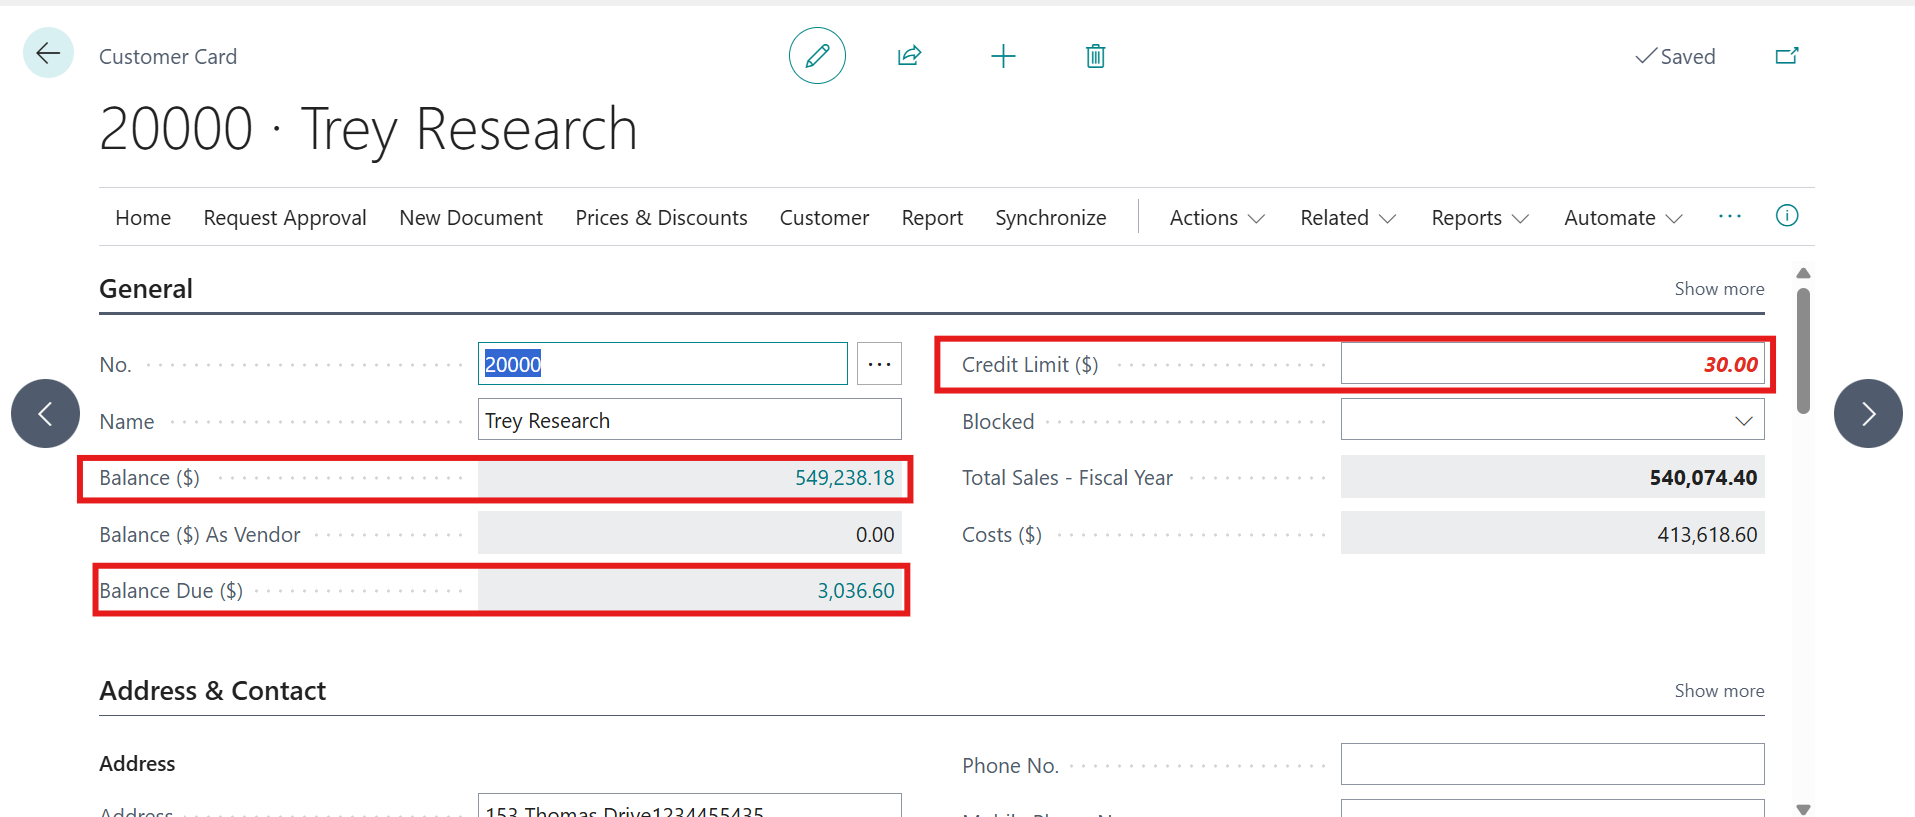The width and height of the screenshot is (1915, 817).
Task: Click the back arrow icon
Action: [x=48, y=53]
